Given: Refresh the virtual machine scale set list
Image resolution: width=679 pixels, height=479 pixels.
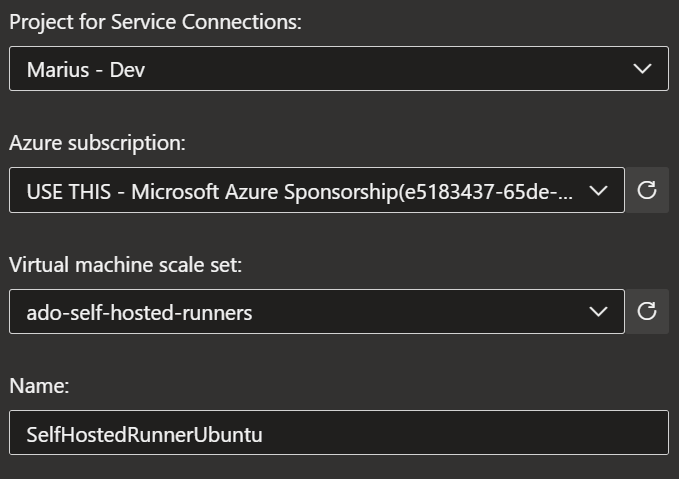Looking at the screenshot, I should [647, 311].
